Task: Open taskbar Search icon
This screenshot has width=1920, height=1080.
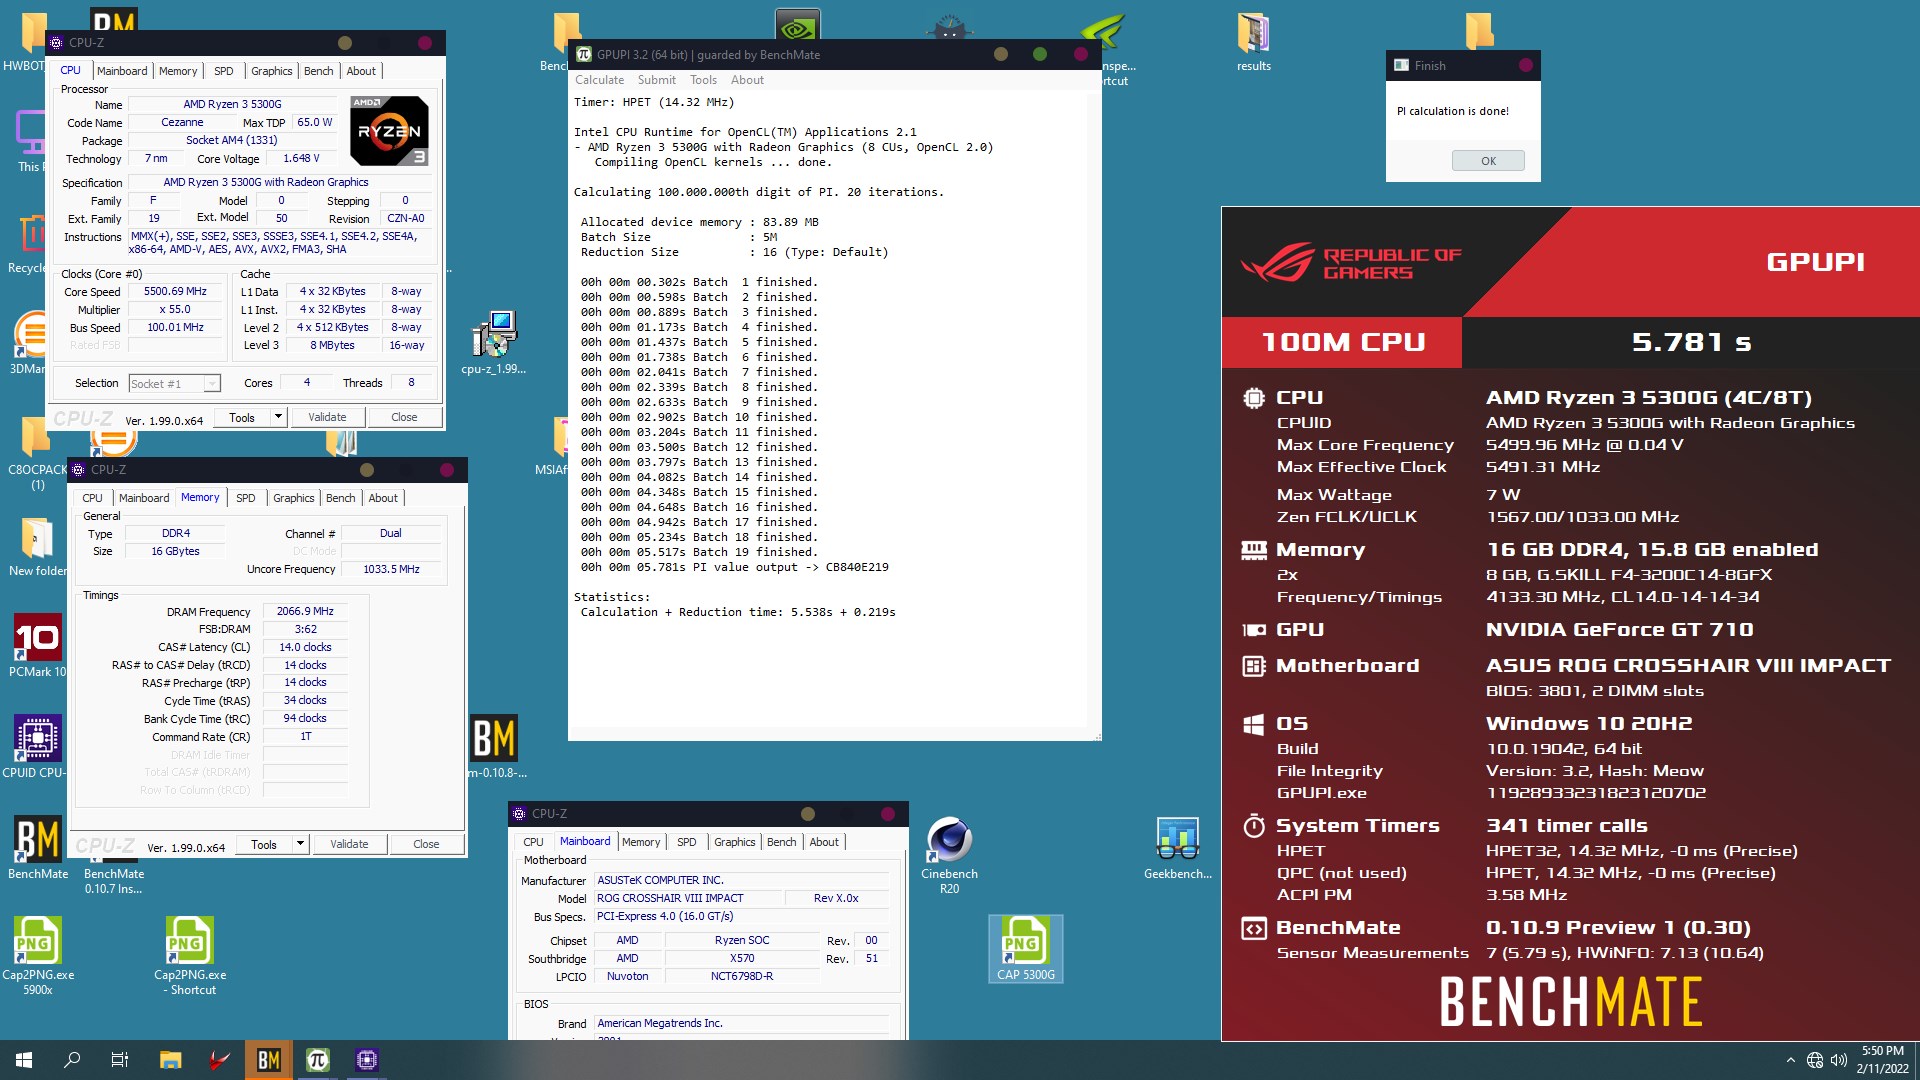Action: pyautogui.click(x=72, y=1060)
